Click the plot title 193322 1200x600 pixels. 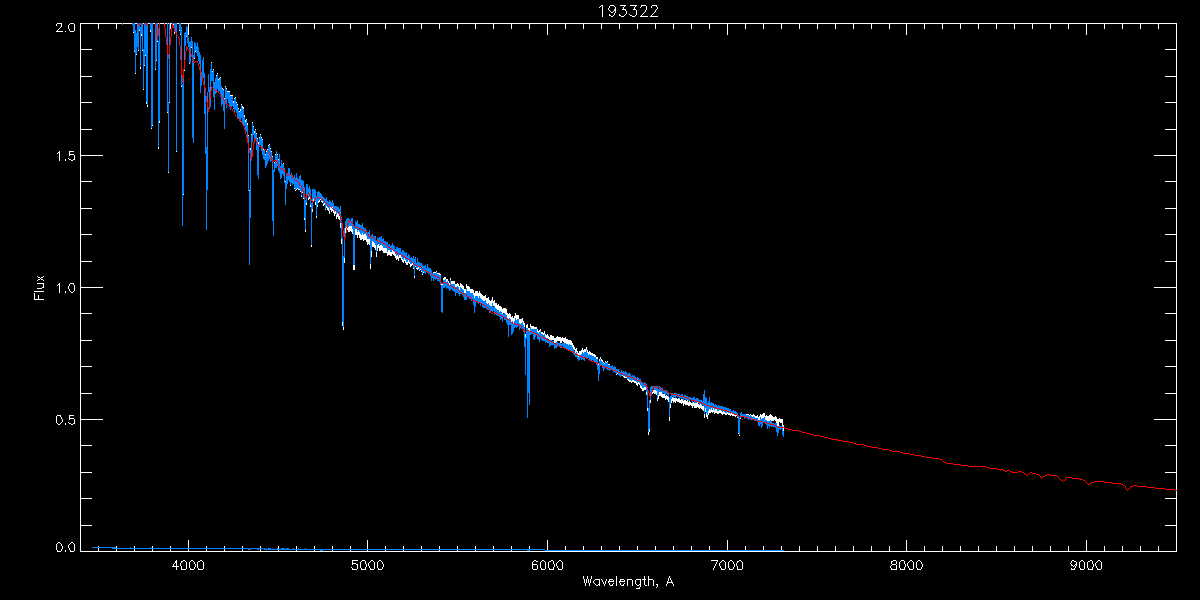coord(600,10)
